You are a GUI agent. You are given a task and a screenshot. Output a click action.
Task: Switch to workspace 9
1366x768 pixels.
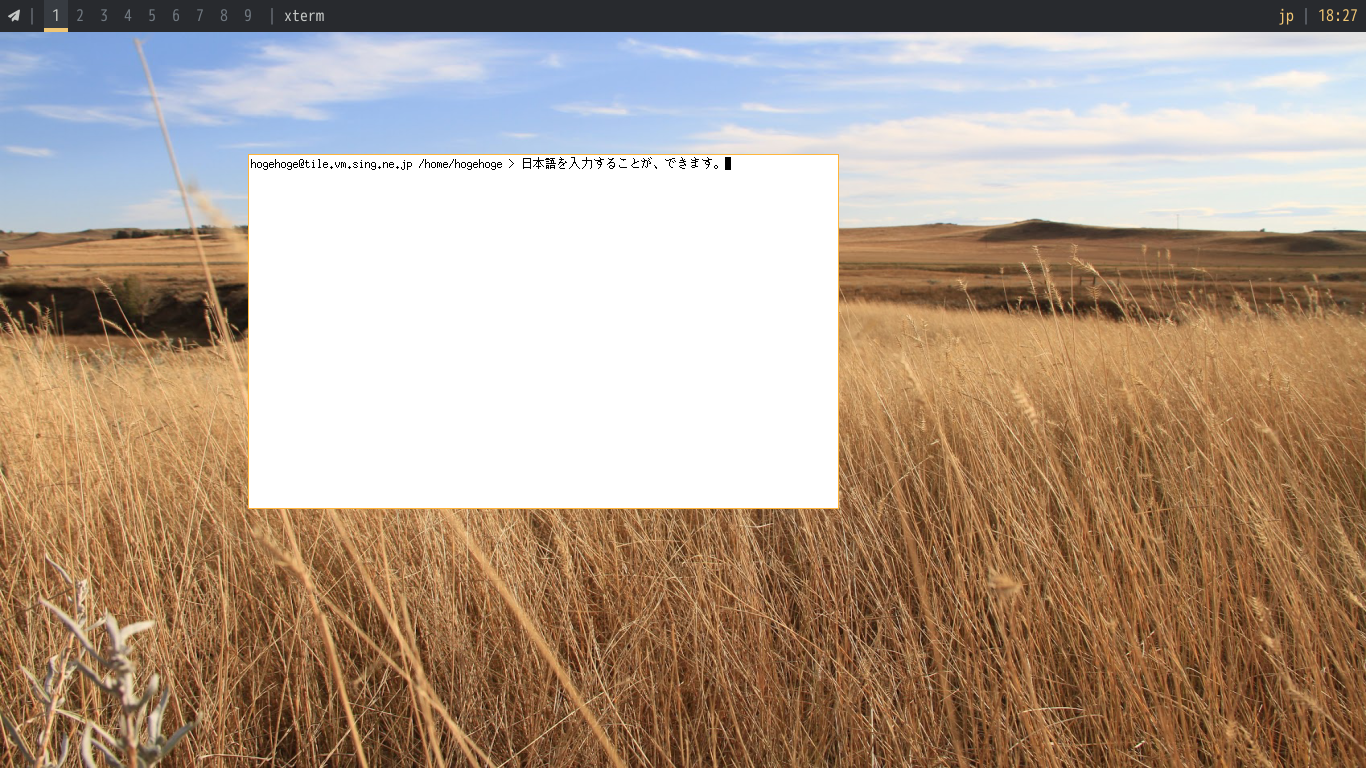(248, 16)
